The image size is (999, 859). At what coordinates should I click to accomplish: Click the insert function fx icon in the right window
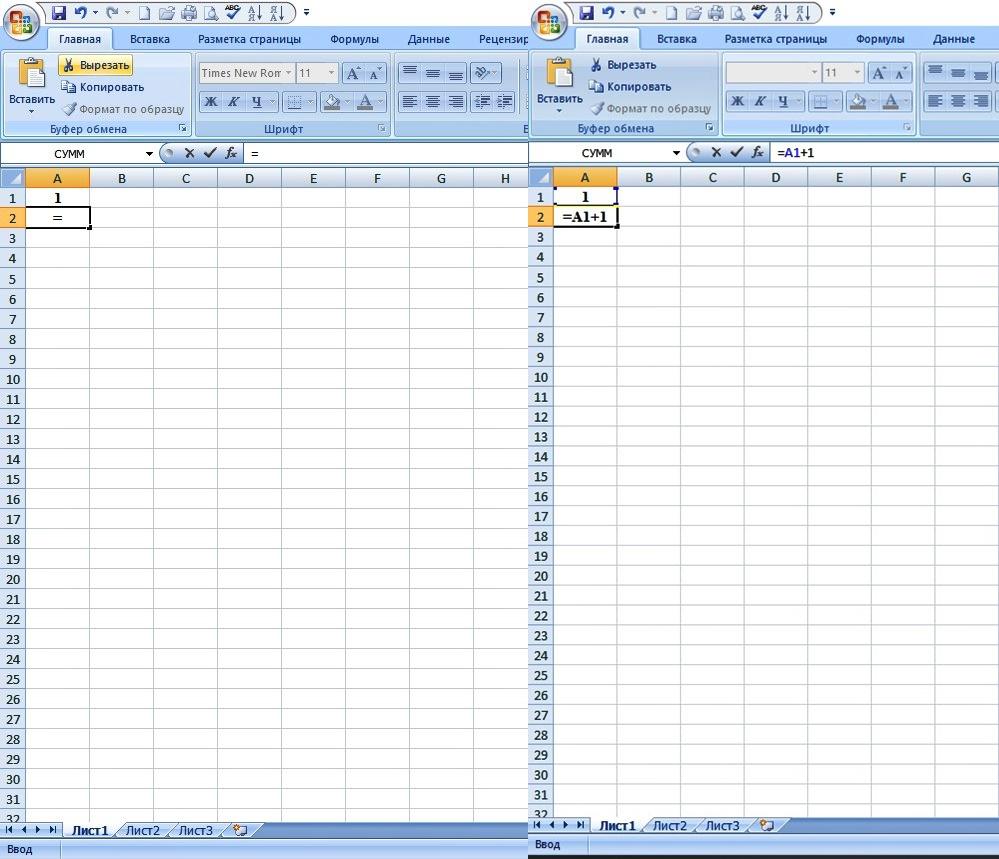tap(758, 152)
